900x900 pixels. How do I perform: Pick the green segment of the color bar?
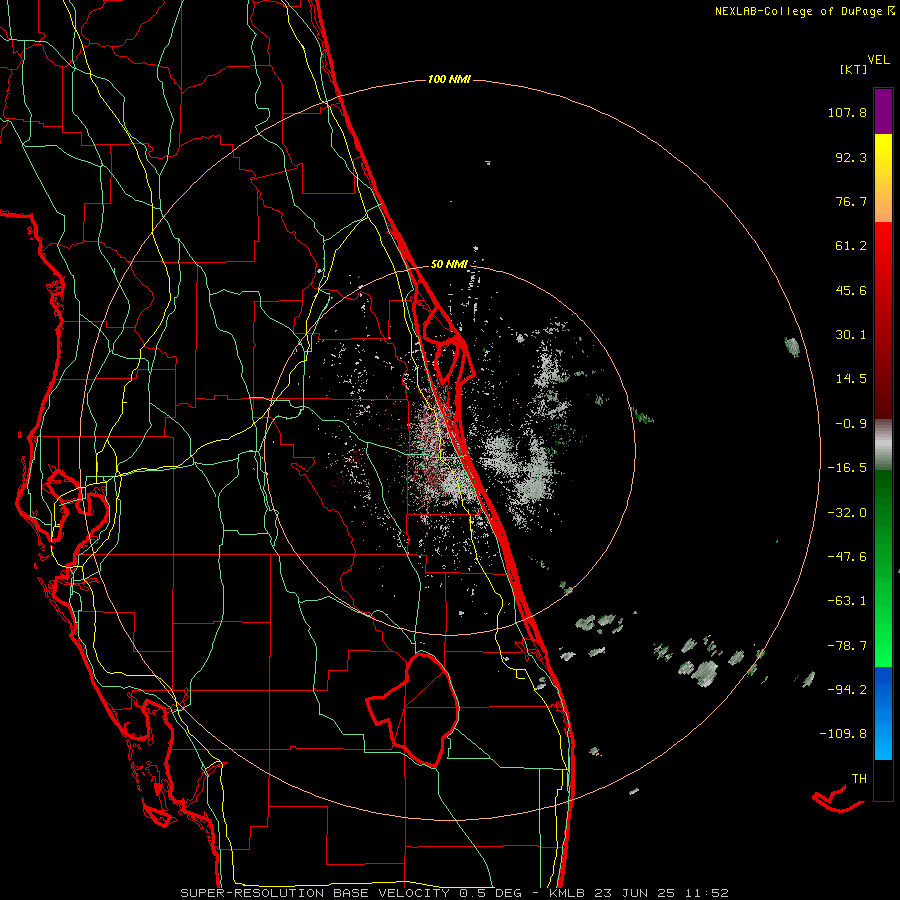pyautogui.click(x=883, y=568)
